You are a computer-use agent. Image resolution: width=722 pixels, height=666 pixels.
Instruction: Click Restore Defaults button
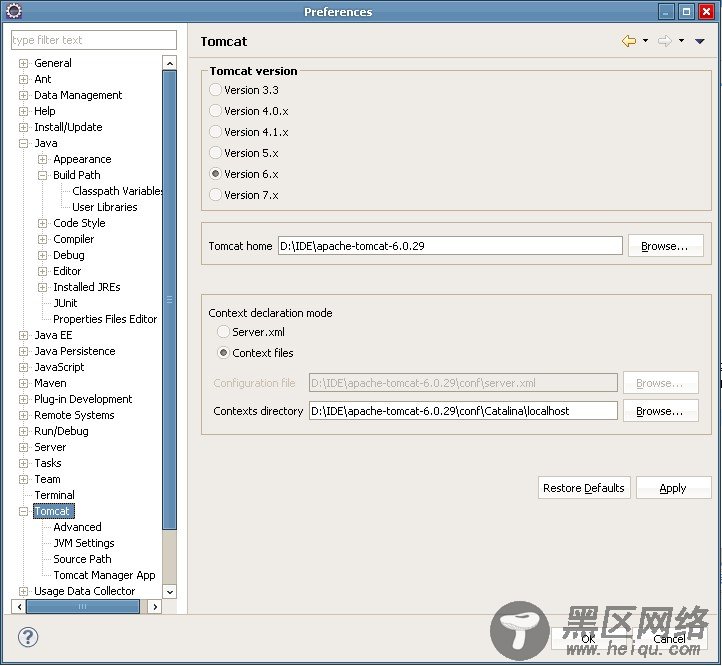pos(584,488)
